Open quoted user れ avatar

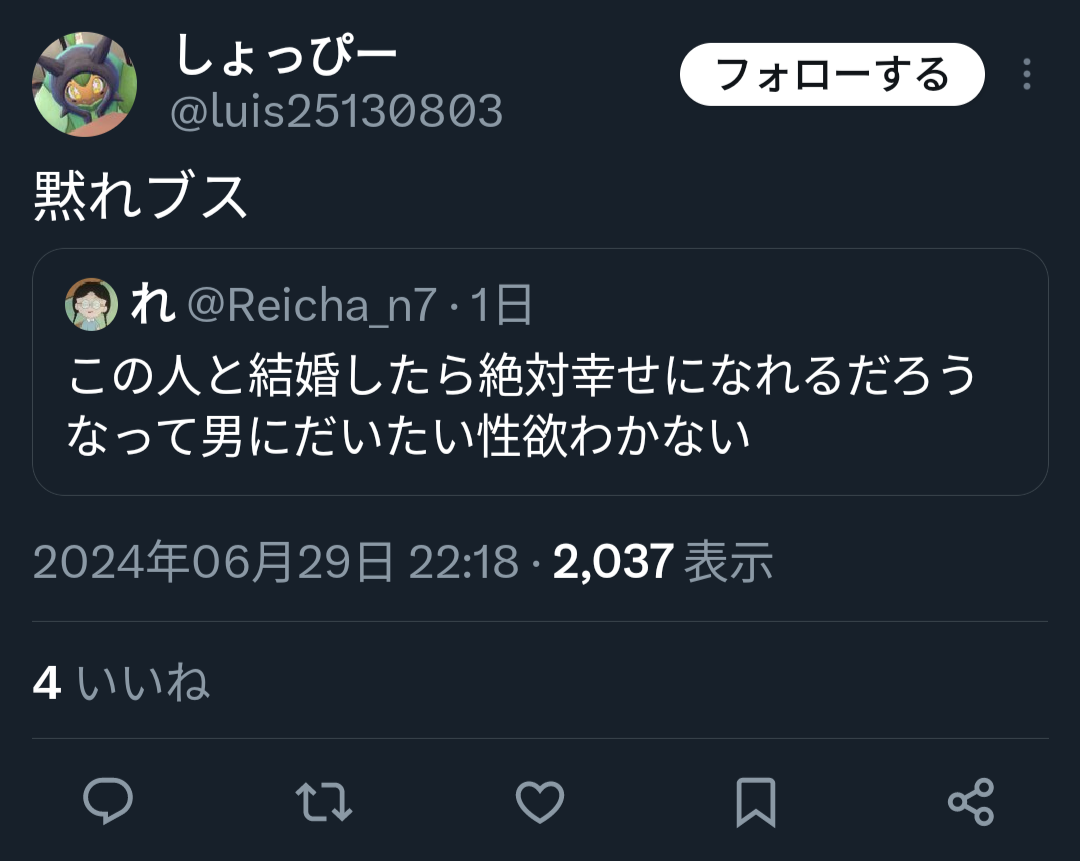point(92,304)
